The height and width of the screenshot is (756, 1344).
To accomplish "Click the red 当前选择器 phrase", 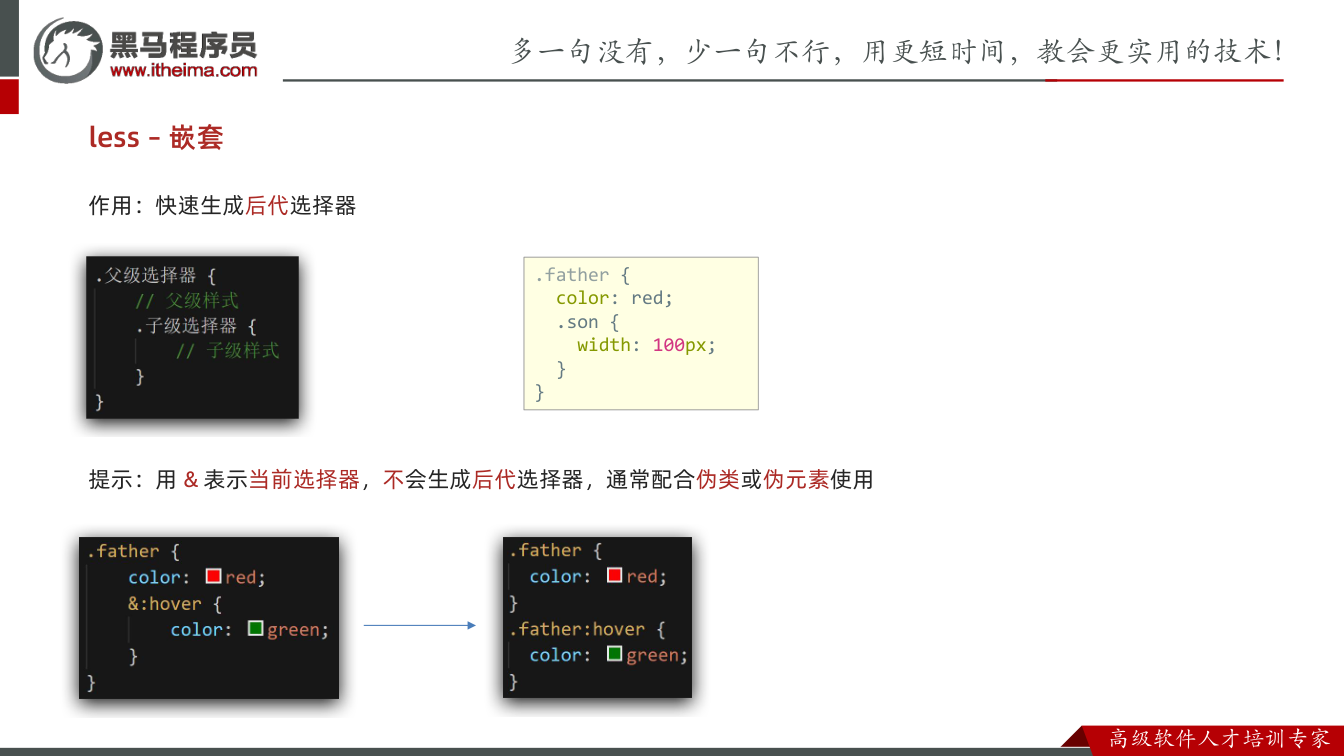I will tap(304, 480).
